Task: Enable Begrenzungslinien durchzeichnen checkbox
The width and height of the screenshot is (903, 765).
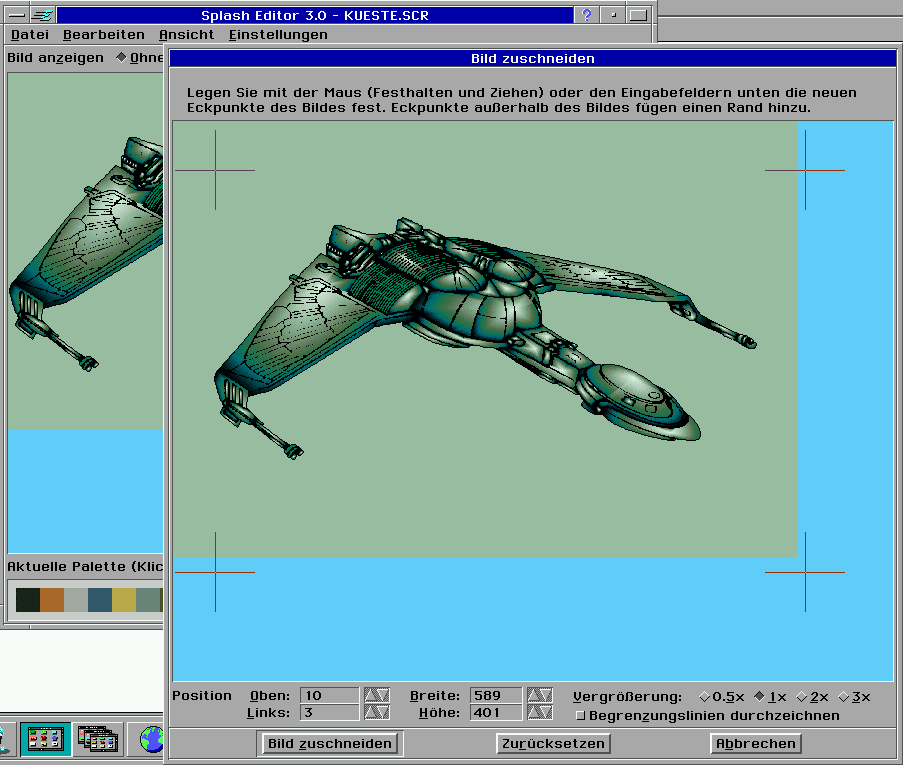Action: [580, 716]
